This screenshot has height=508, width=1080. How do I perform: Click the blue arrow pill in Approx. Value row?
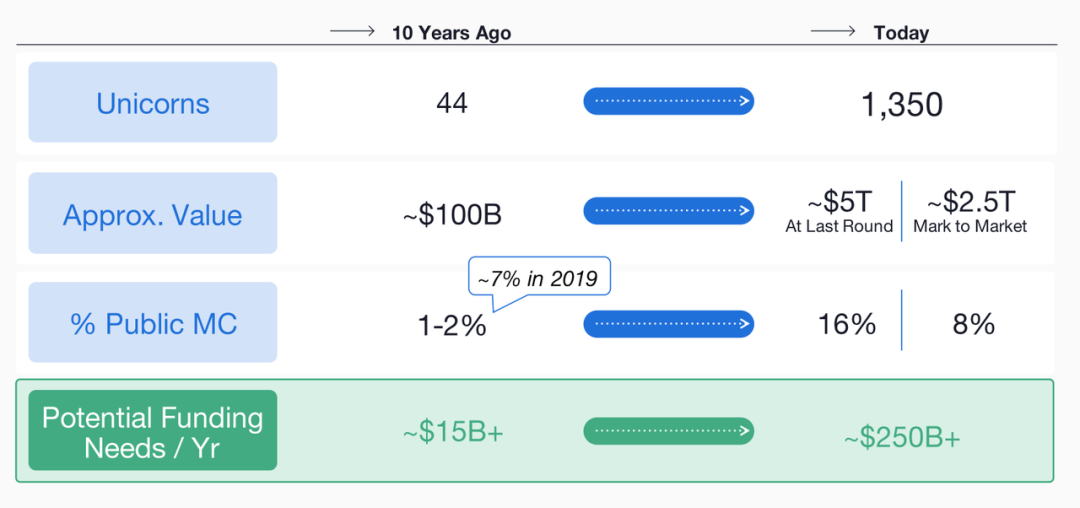click(x=668, y=211)
